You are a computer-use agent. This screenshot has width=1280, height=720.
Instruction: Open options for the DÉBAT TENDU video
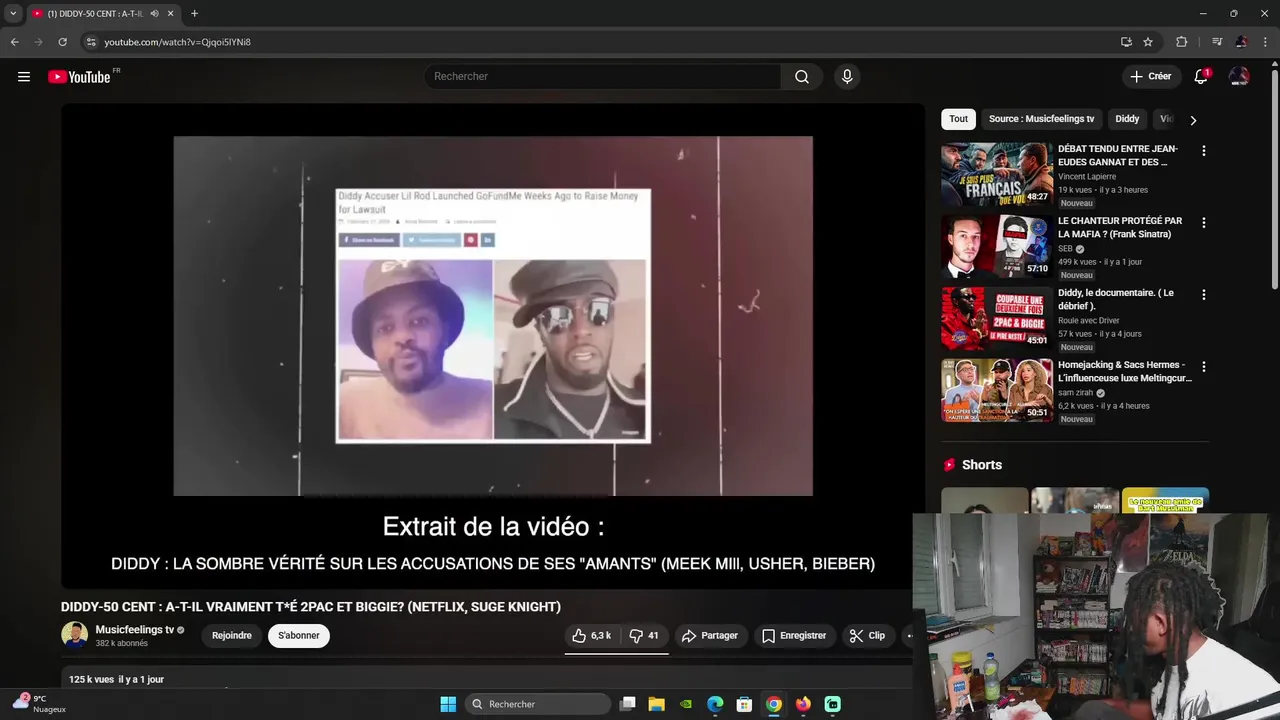pyautogui.click(x=1204, y=151)
